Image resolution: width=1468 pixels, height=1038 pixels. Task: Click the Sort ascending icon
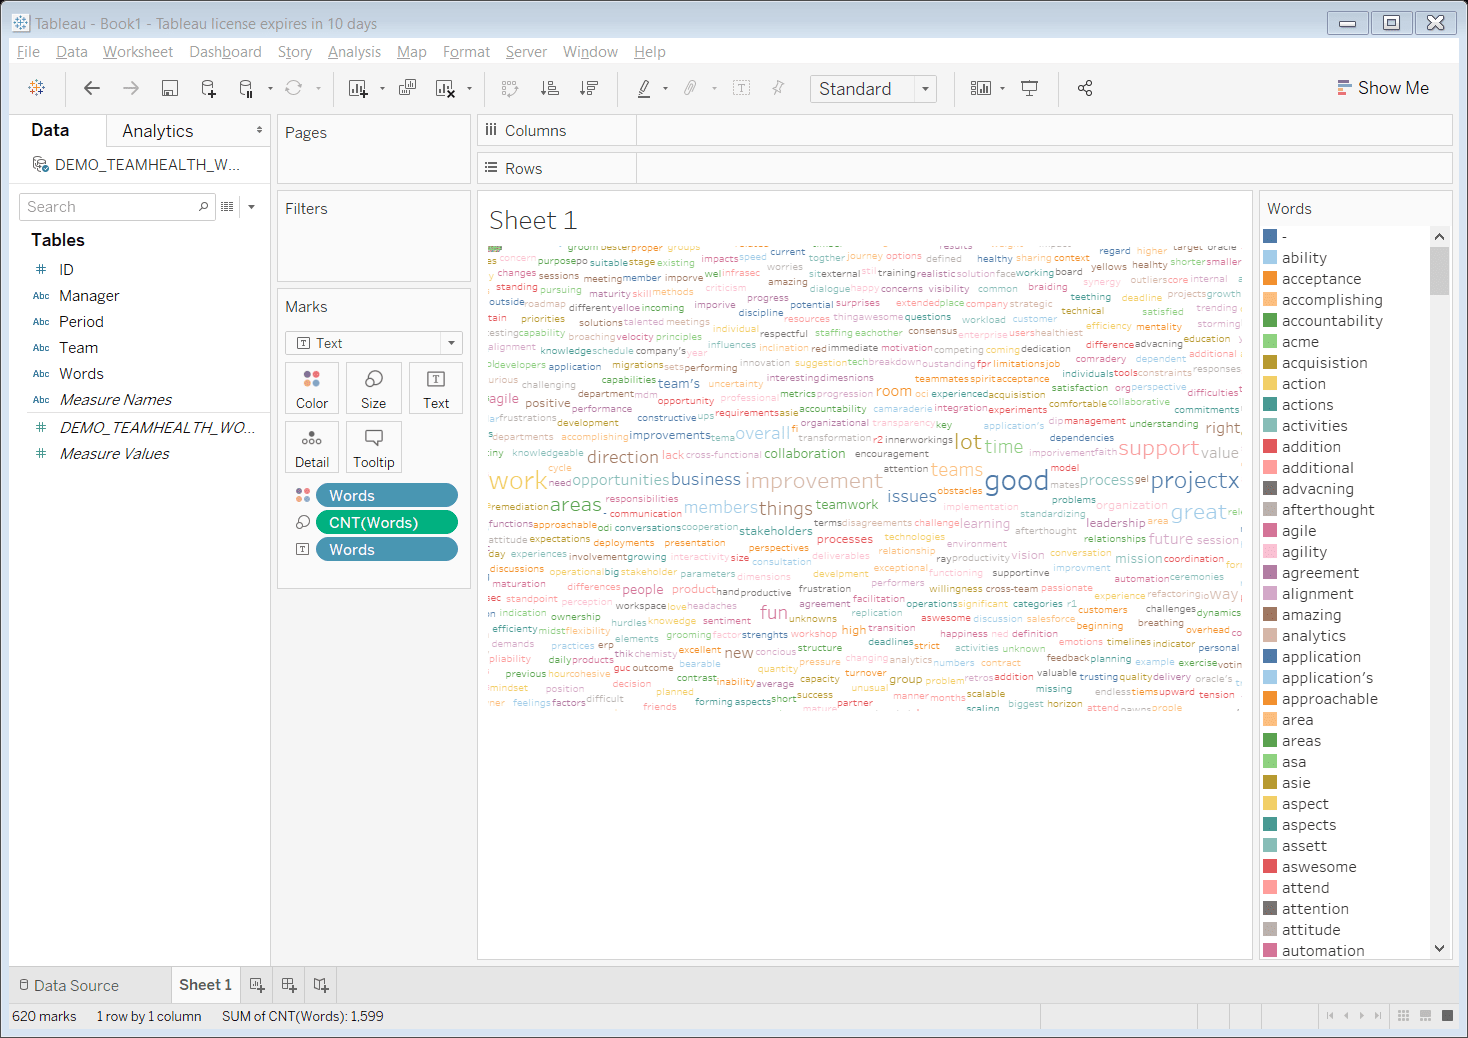click(550, 88)
